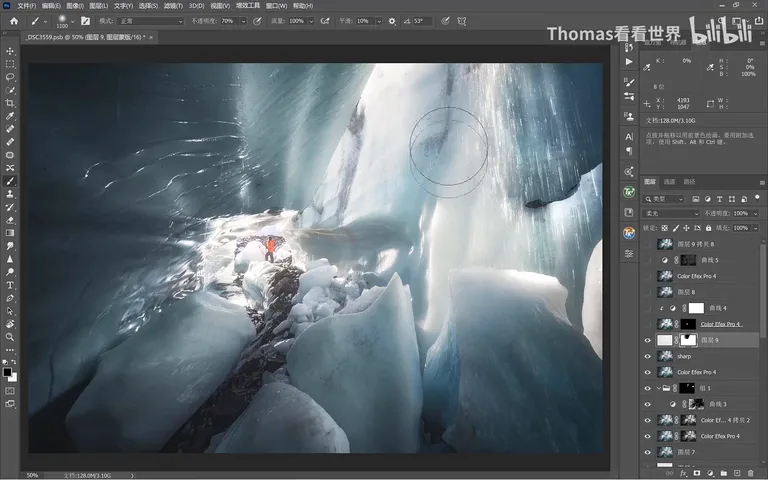
Task: Open the opacity 70% dropdown arrow
Action: (x=243, y=22)
